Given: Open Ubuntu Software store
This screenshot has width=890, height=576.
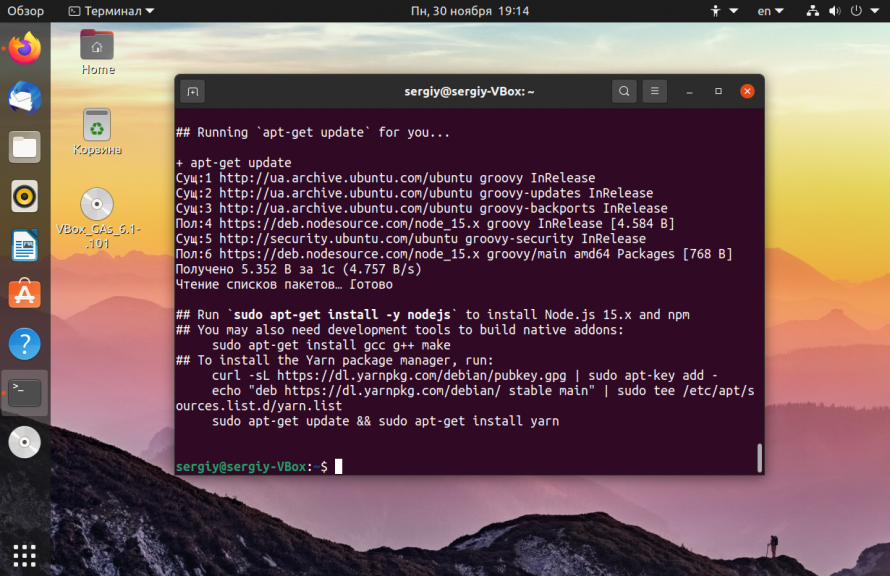Looking at the screenshot, I should pos(24,294).
